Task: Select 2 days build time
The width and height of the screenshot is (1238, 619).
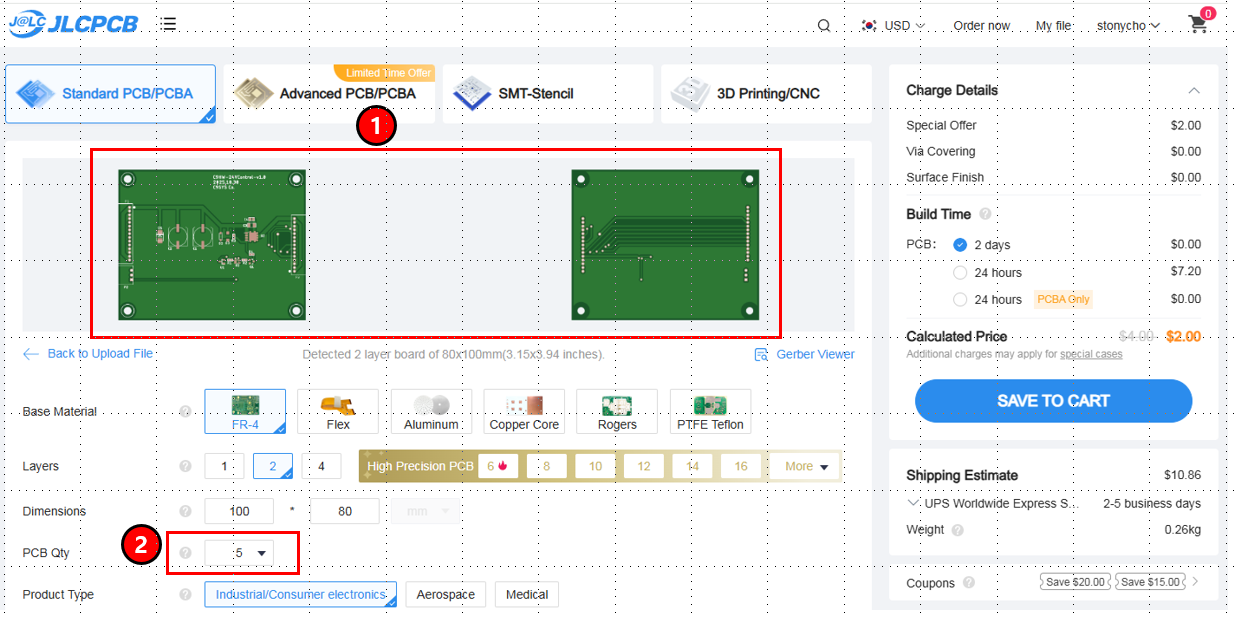Action: tap(961, 245)
